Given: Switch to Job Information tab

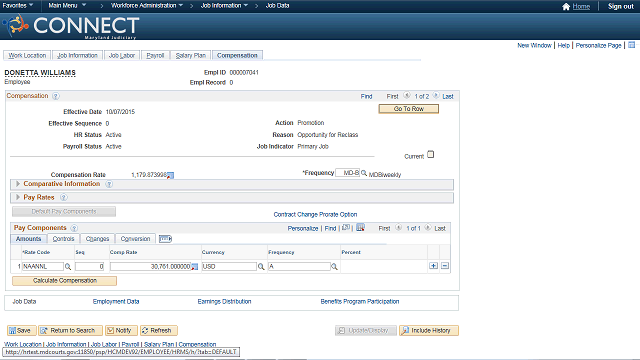Looking at the screenshot, I should click(77, 56).
